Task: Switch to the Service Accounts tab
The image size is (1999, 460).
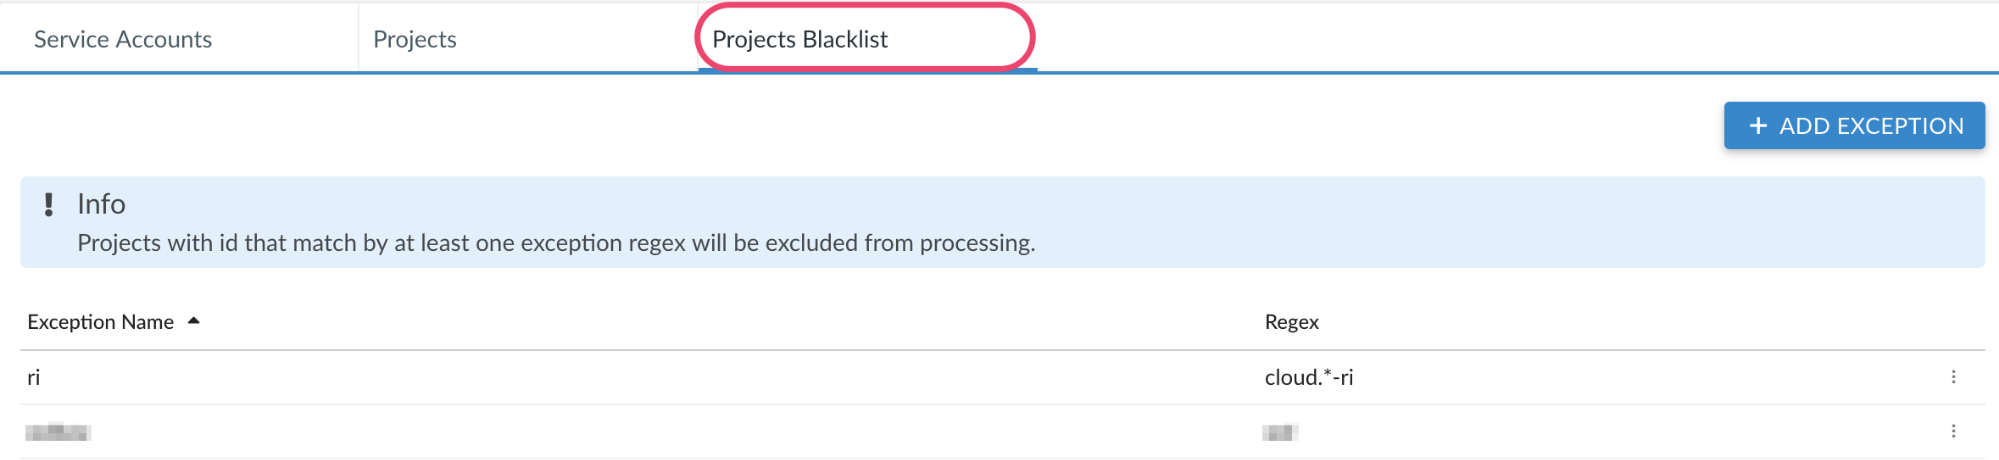Action: pyautogui.click(x=123, y=39)
